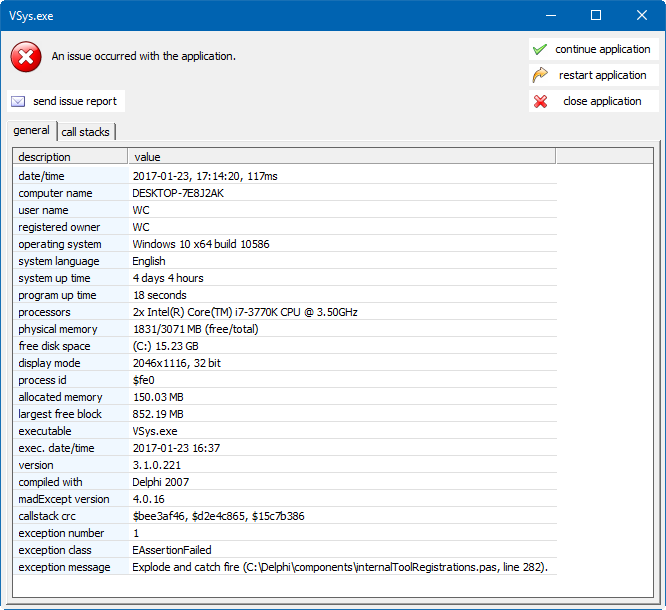Select the callstack crc row
666x610 pixels.
284,516
